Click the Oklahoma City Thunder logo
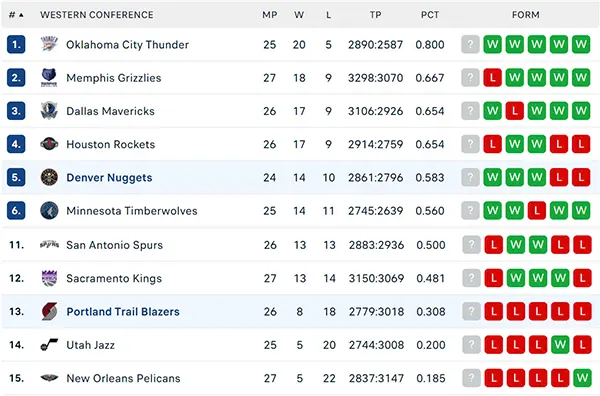Viewport: 600px width, 396px height. (49, 44)
